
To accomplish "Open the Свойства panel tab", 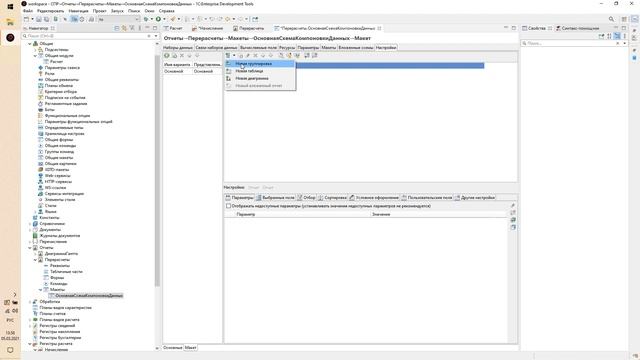I will click(536, 28).
